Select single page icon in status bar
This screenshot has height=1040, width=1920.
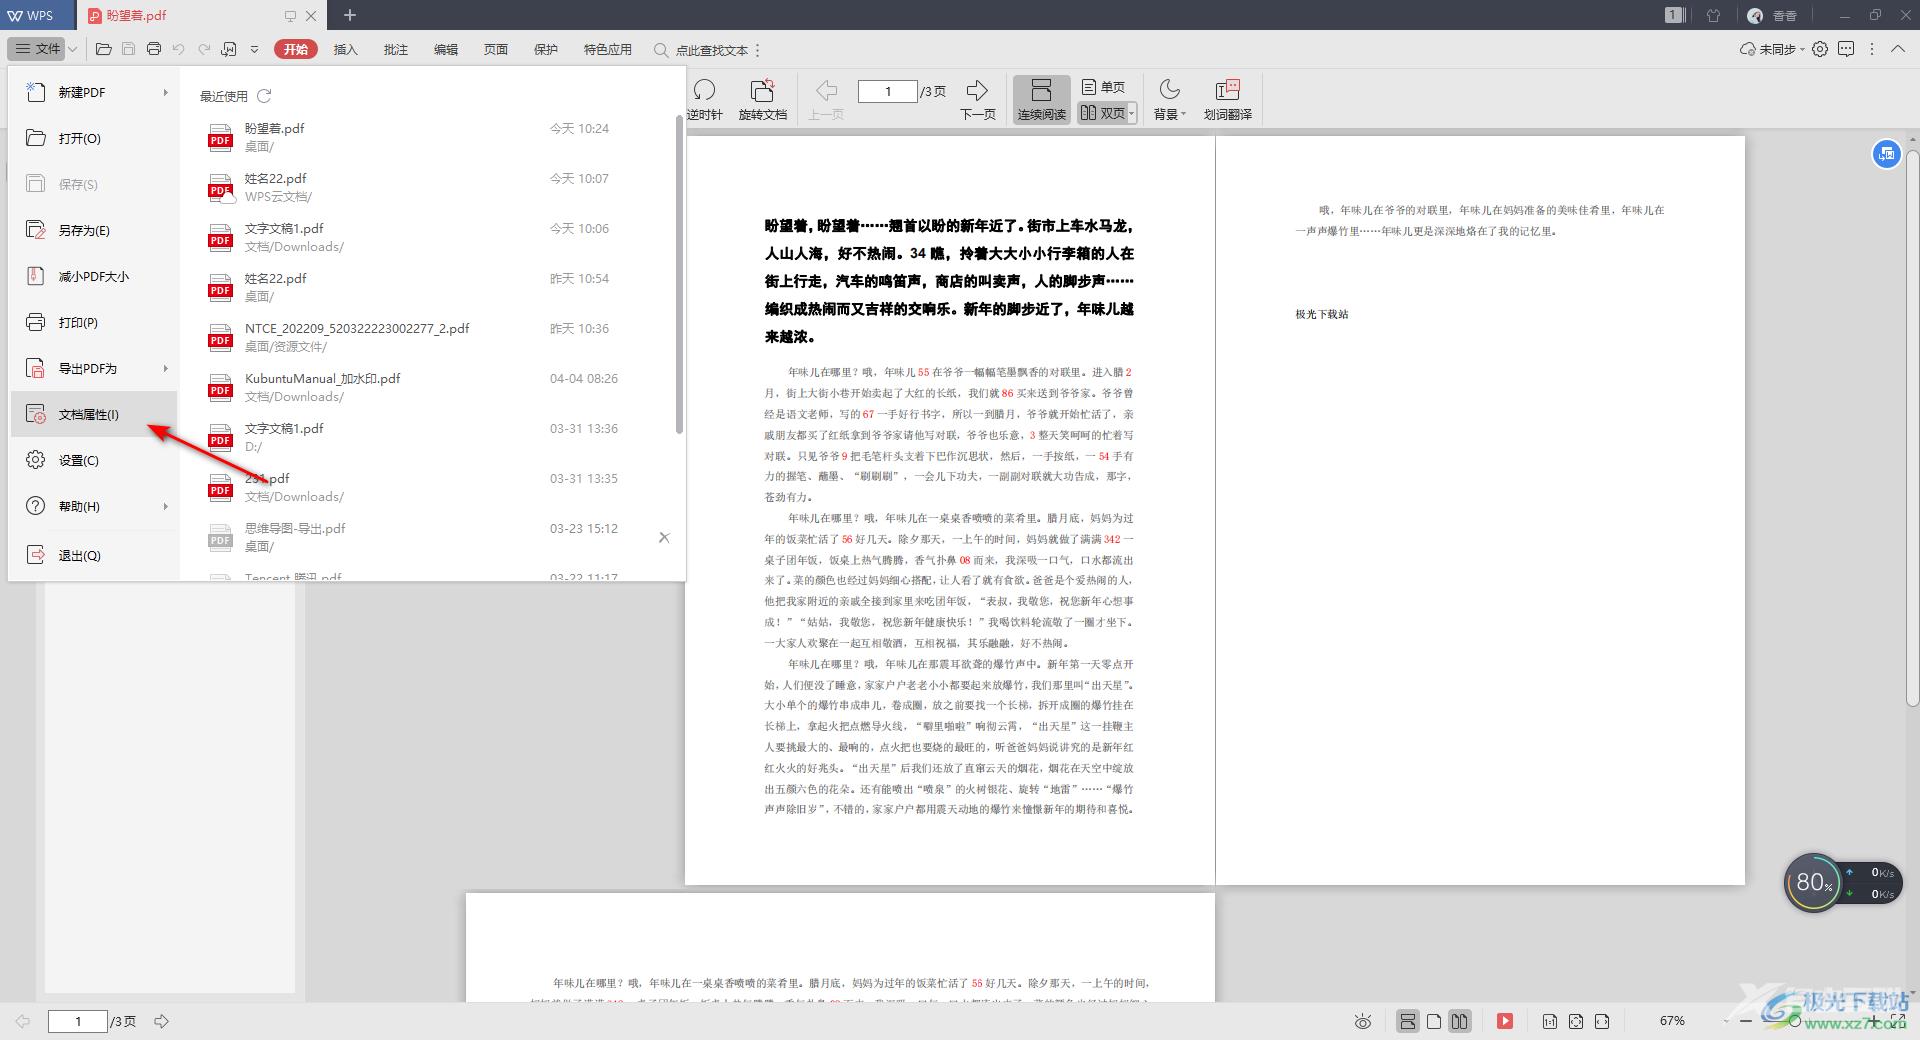pos(1434,1021)
